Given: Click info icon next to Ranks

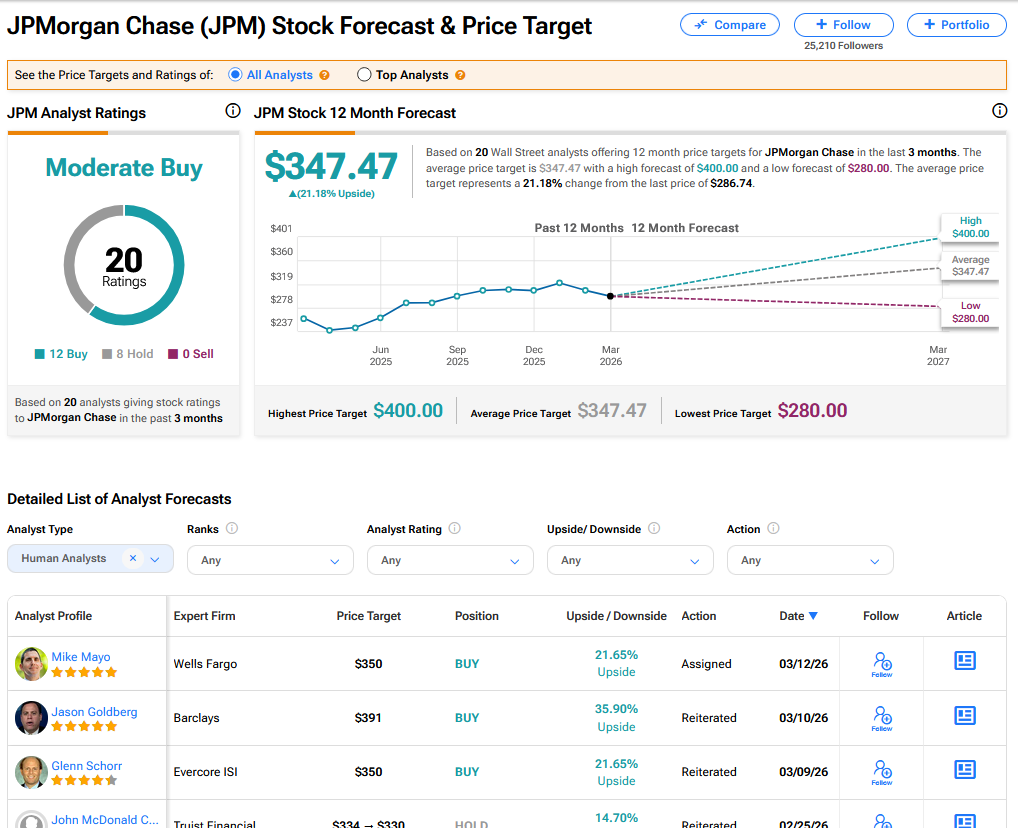Looking at the screenshot, I should point(232,529).
